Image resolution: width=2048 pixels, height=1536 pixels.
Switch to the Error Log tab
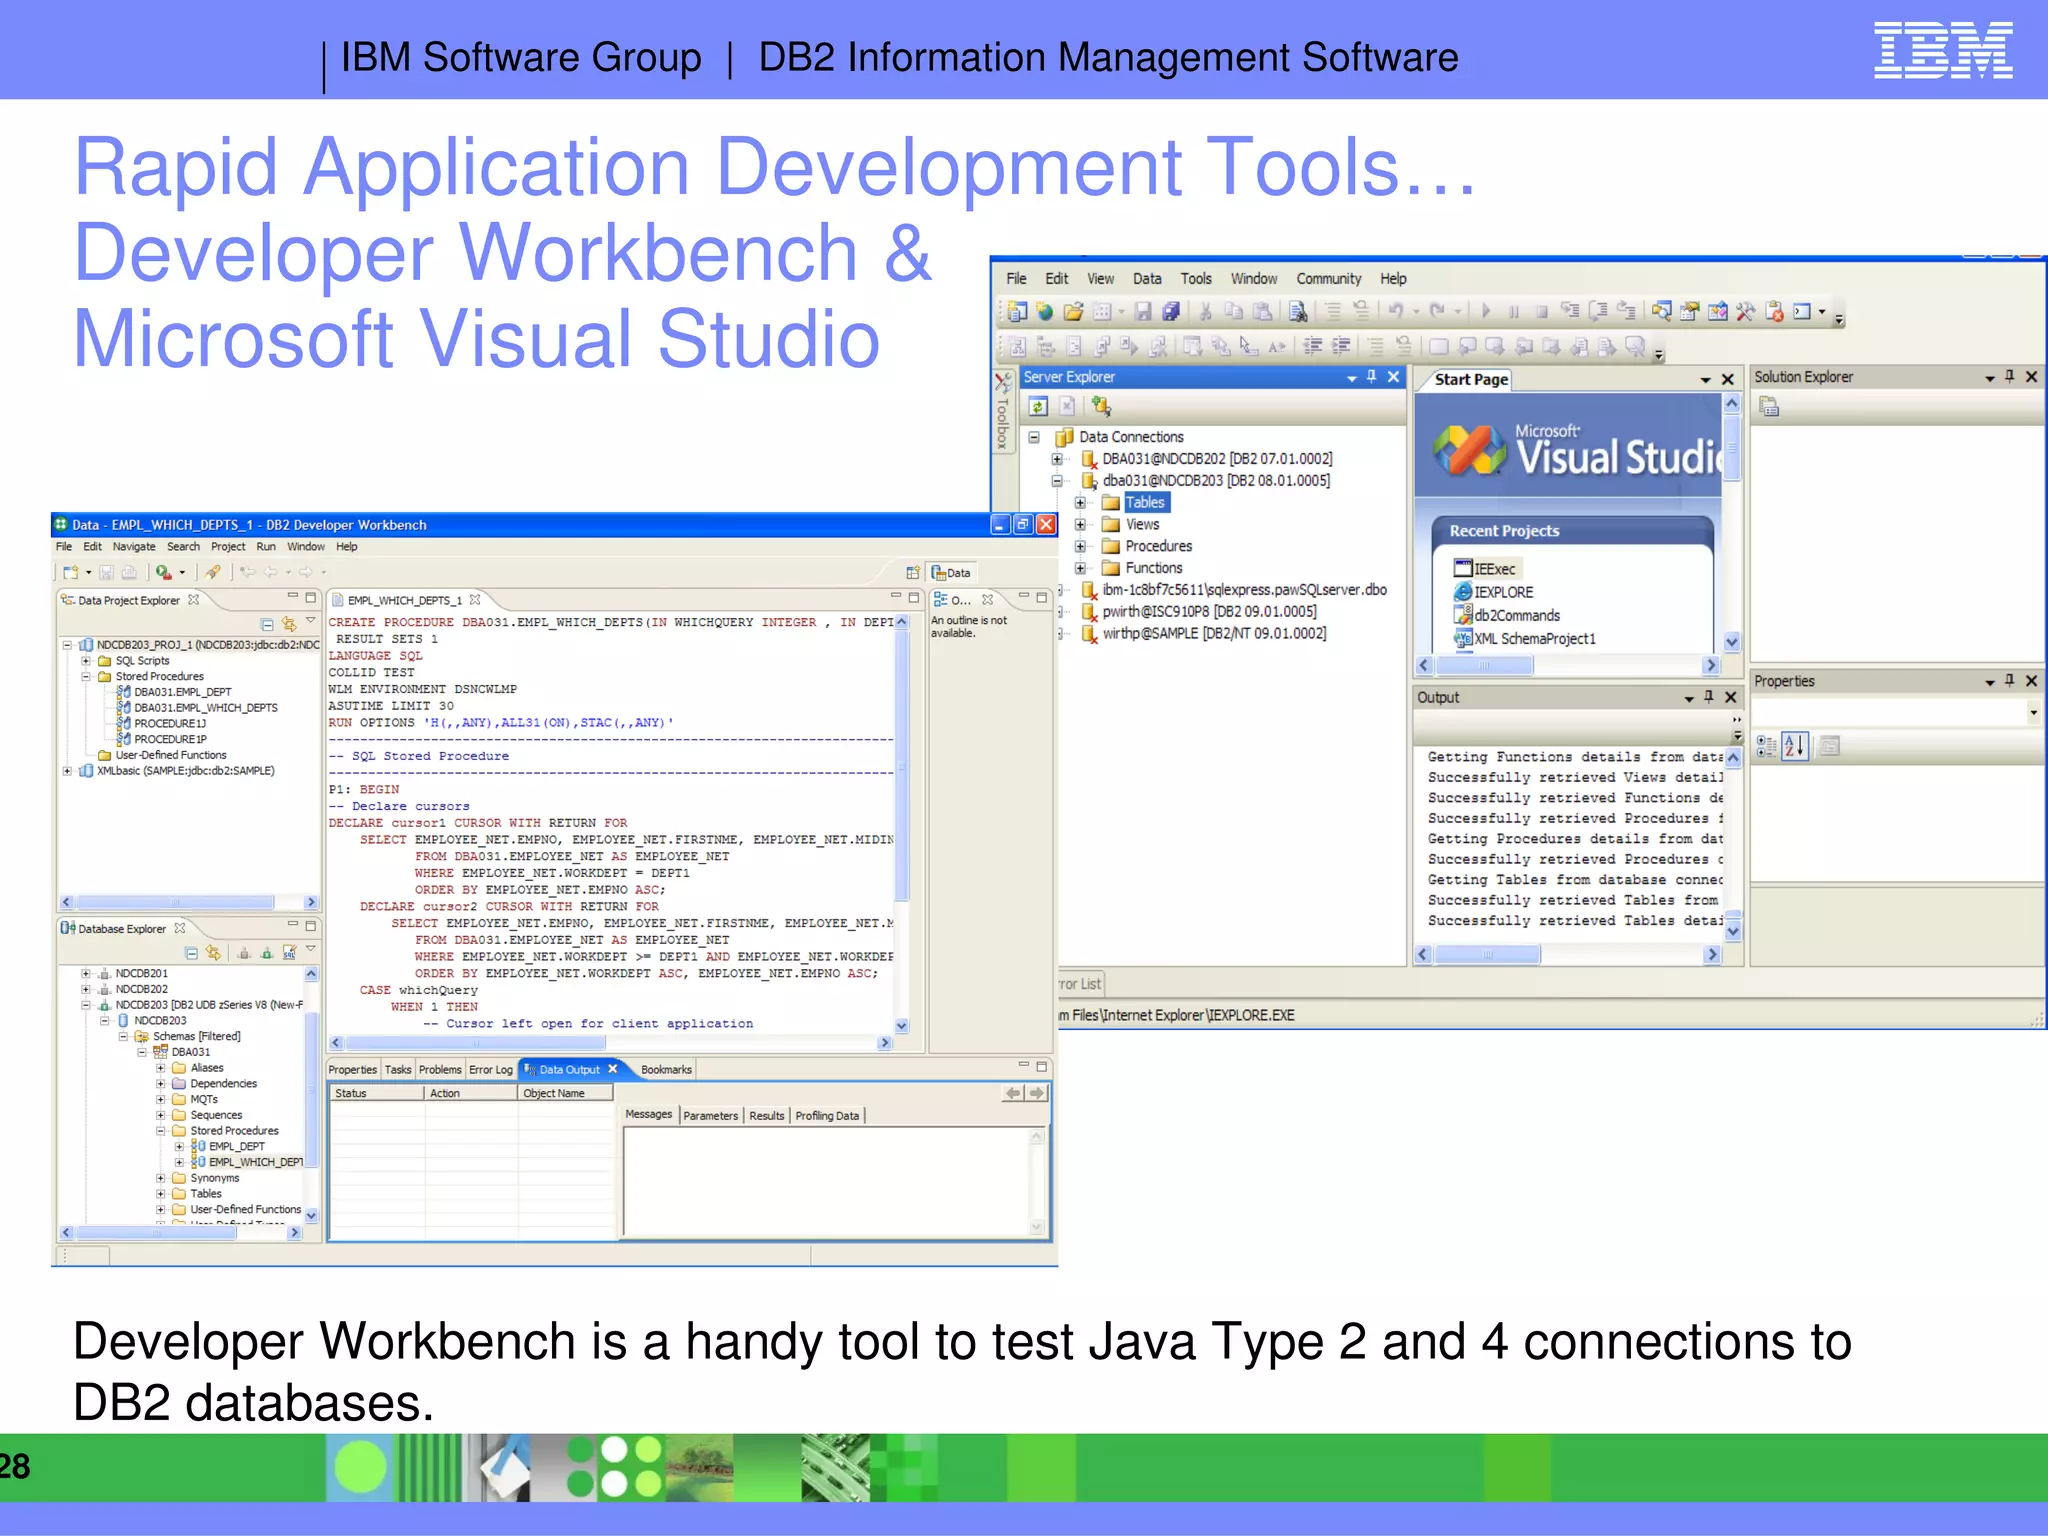click(x=491, y=1070)
